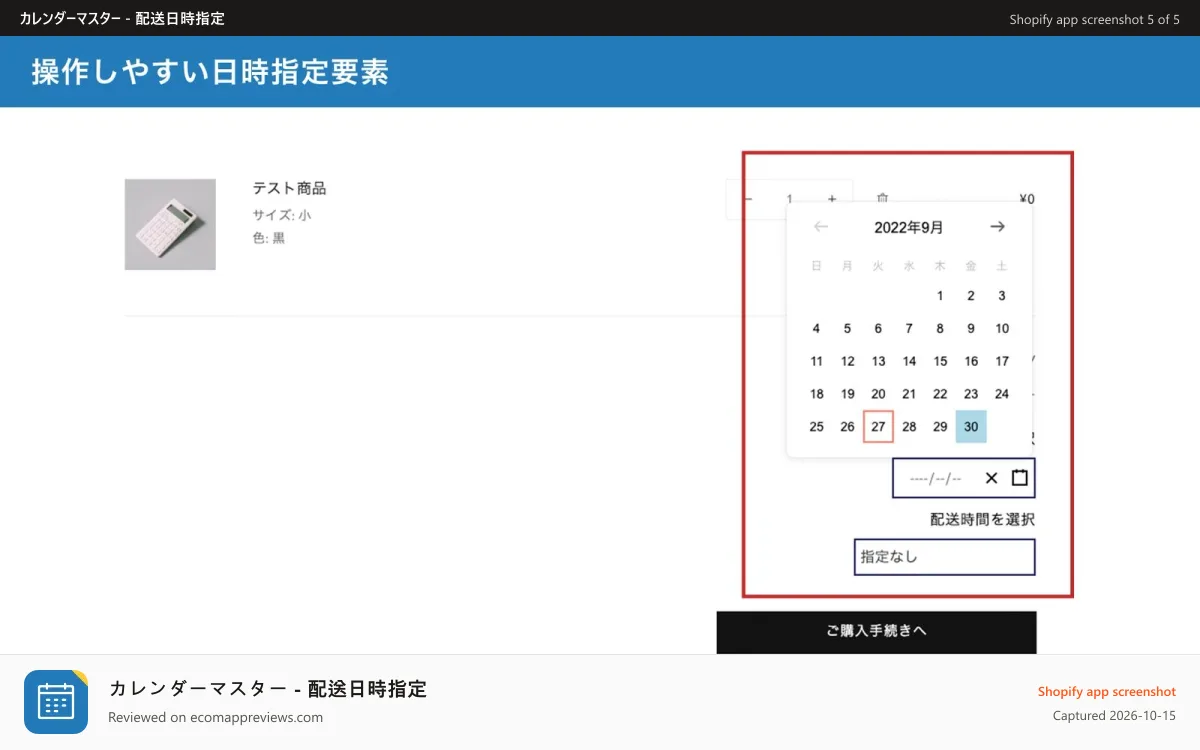This screenshot has width=1200, height=750.
Task: Select date 14 in calendar
Action: coord(909,362)
